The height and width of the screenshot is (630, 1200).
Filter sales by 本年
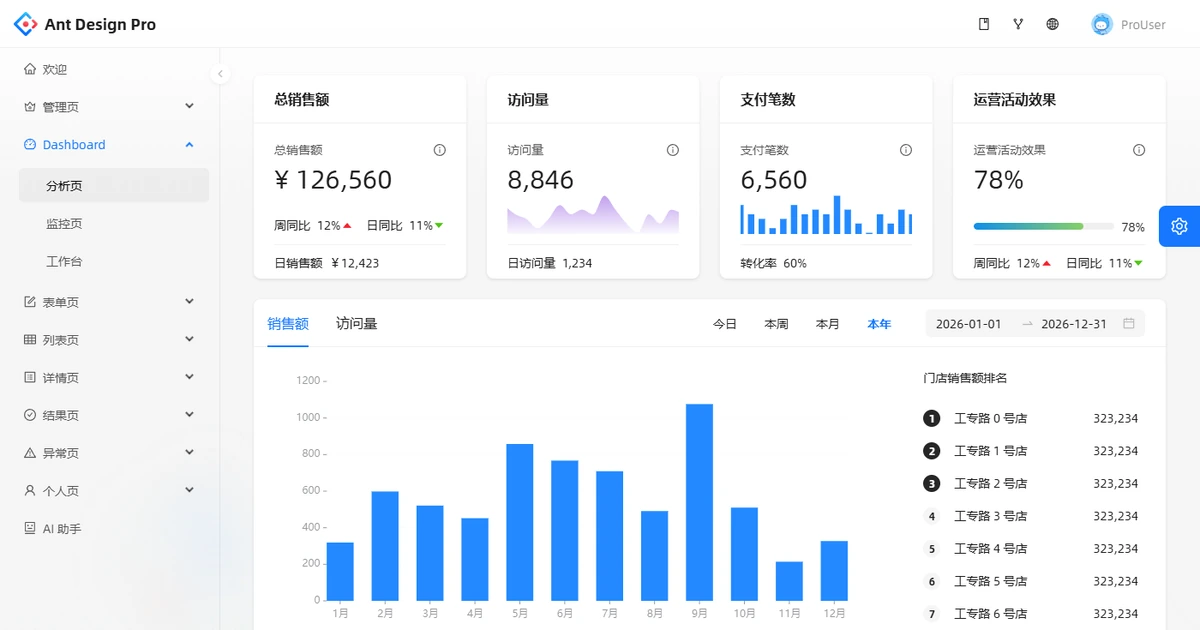click(879, 324)
